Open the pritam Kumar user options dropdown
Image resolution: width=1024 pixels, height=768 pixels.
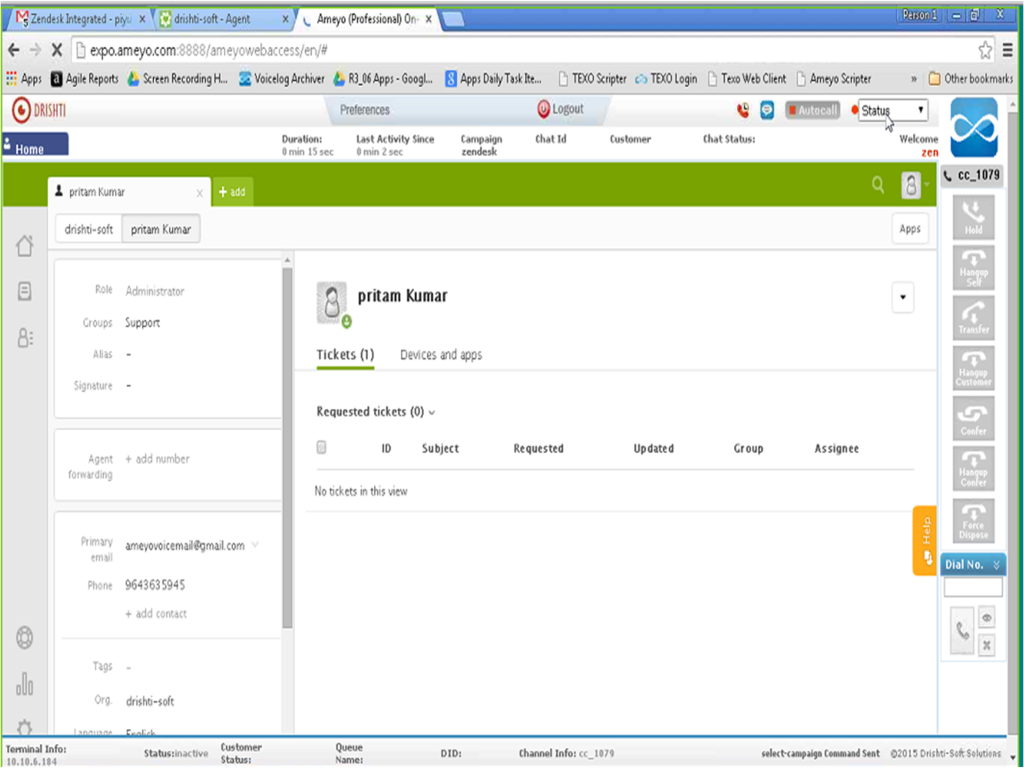[x=902, y=297]
